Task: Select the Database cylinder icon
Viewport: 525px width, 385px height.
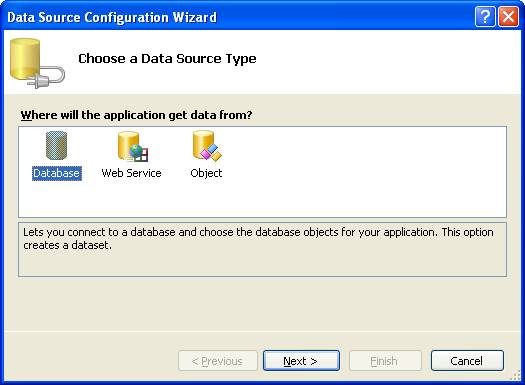Action: point(56,146)
